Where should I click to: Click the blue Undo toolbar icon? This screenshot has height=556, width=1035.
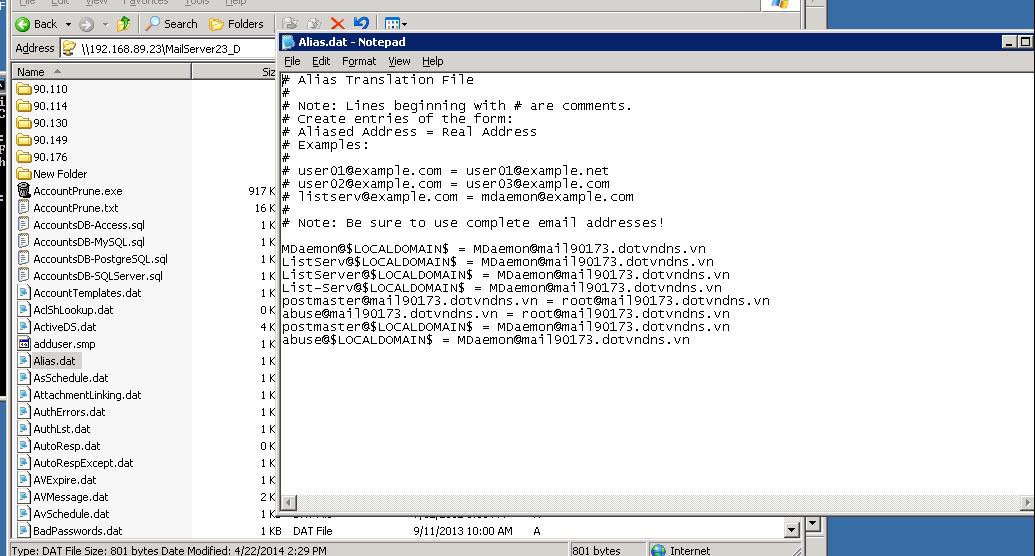tap(361, 24)
